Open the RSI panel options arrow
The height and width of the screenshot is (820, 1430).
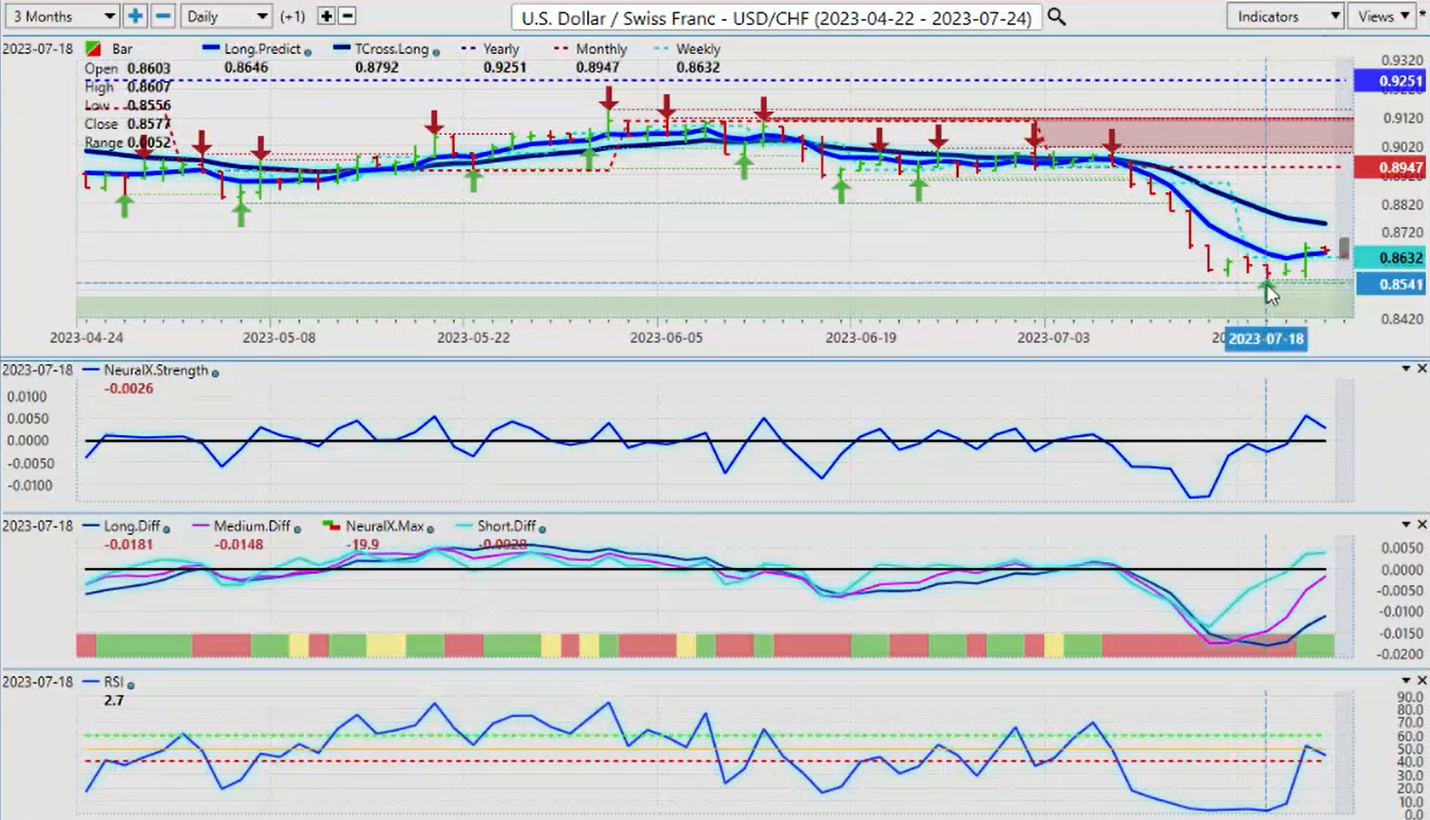(1406, 680)
